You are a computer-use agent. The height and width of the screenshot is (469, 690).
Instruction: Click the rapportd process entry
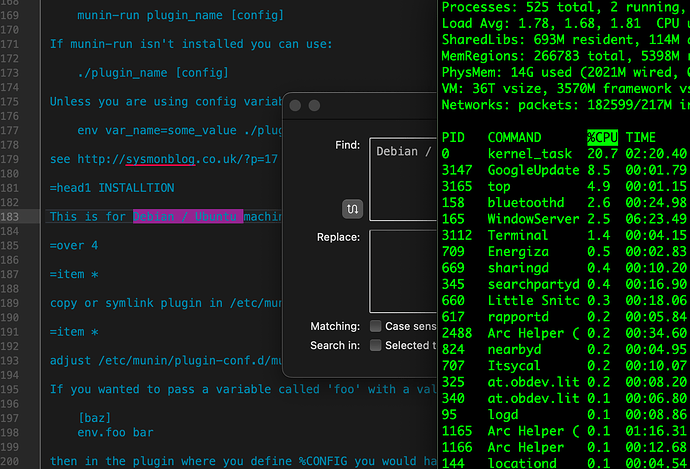(565, 316)
